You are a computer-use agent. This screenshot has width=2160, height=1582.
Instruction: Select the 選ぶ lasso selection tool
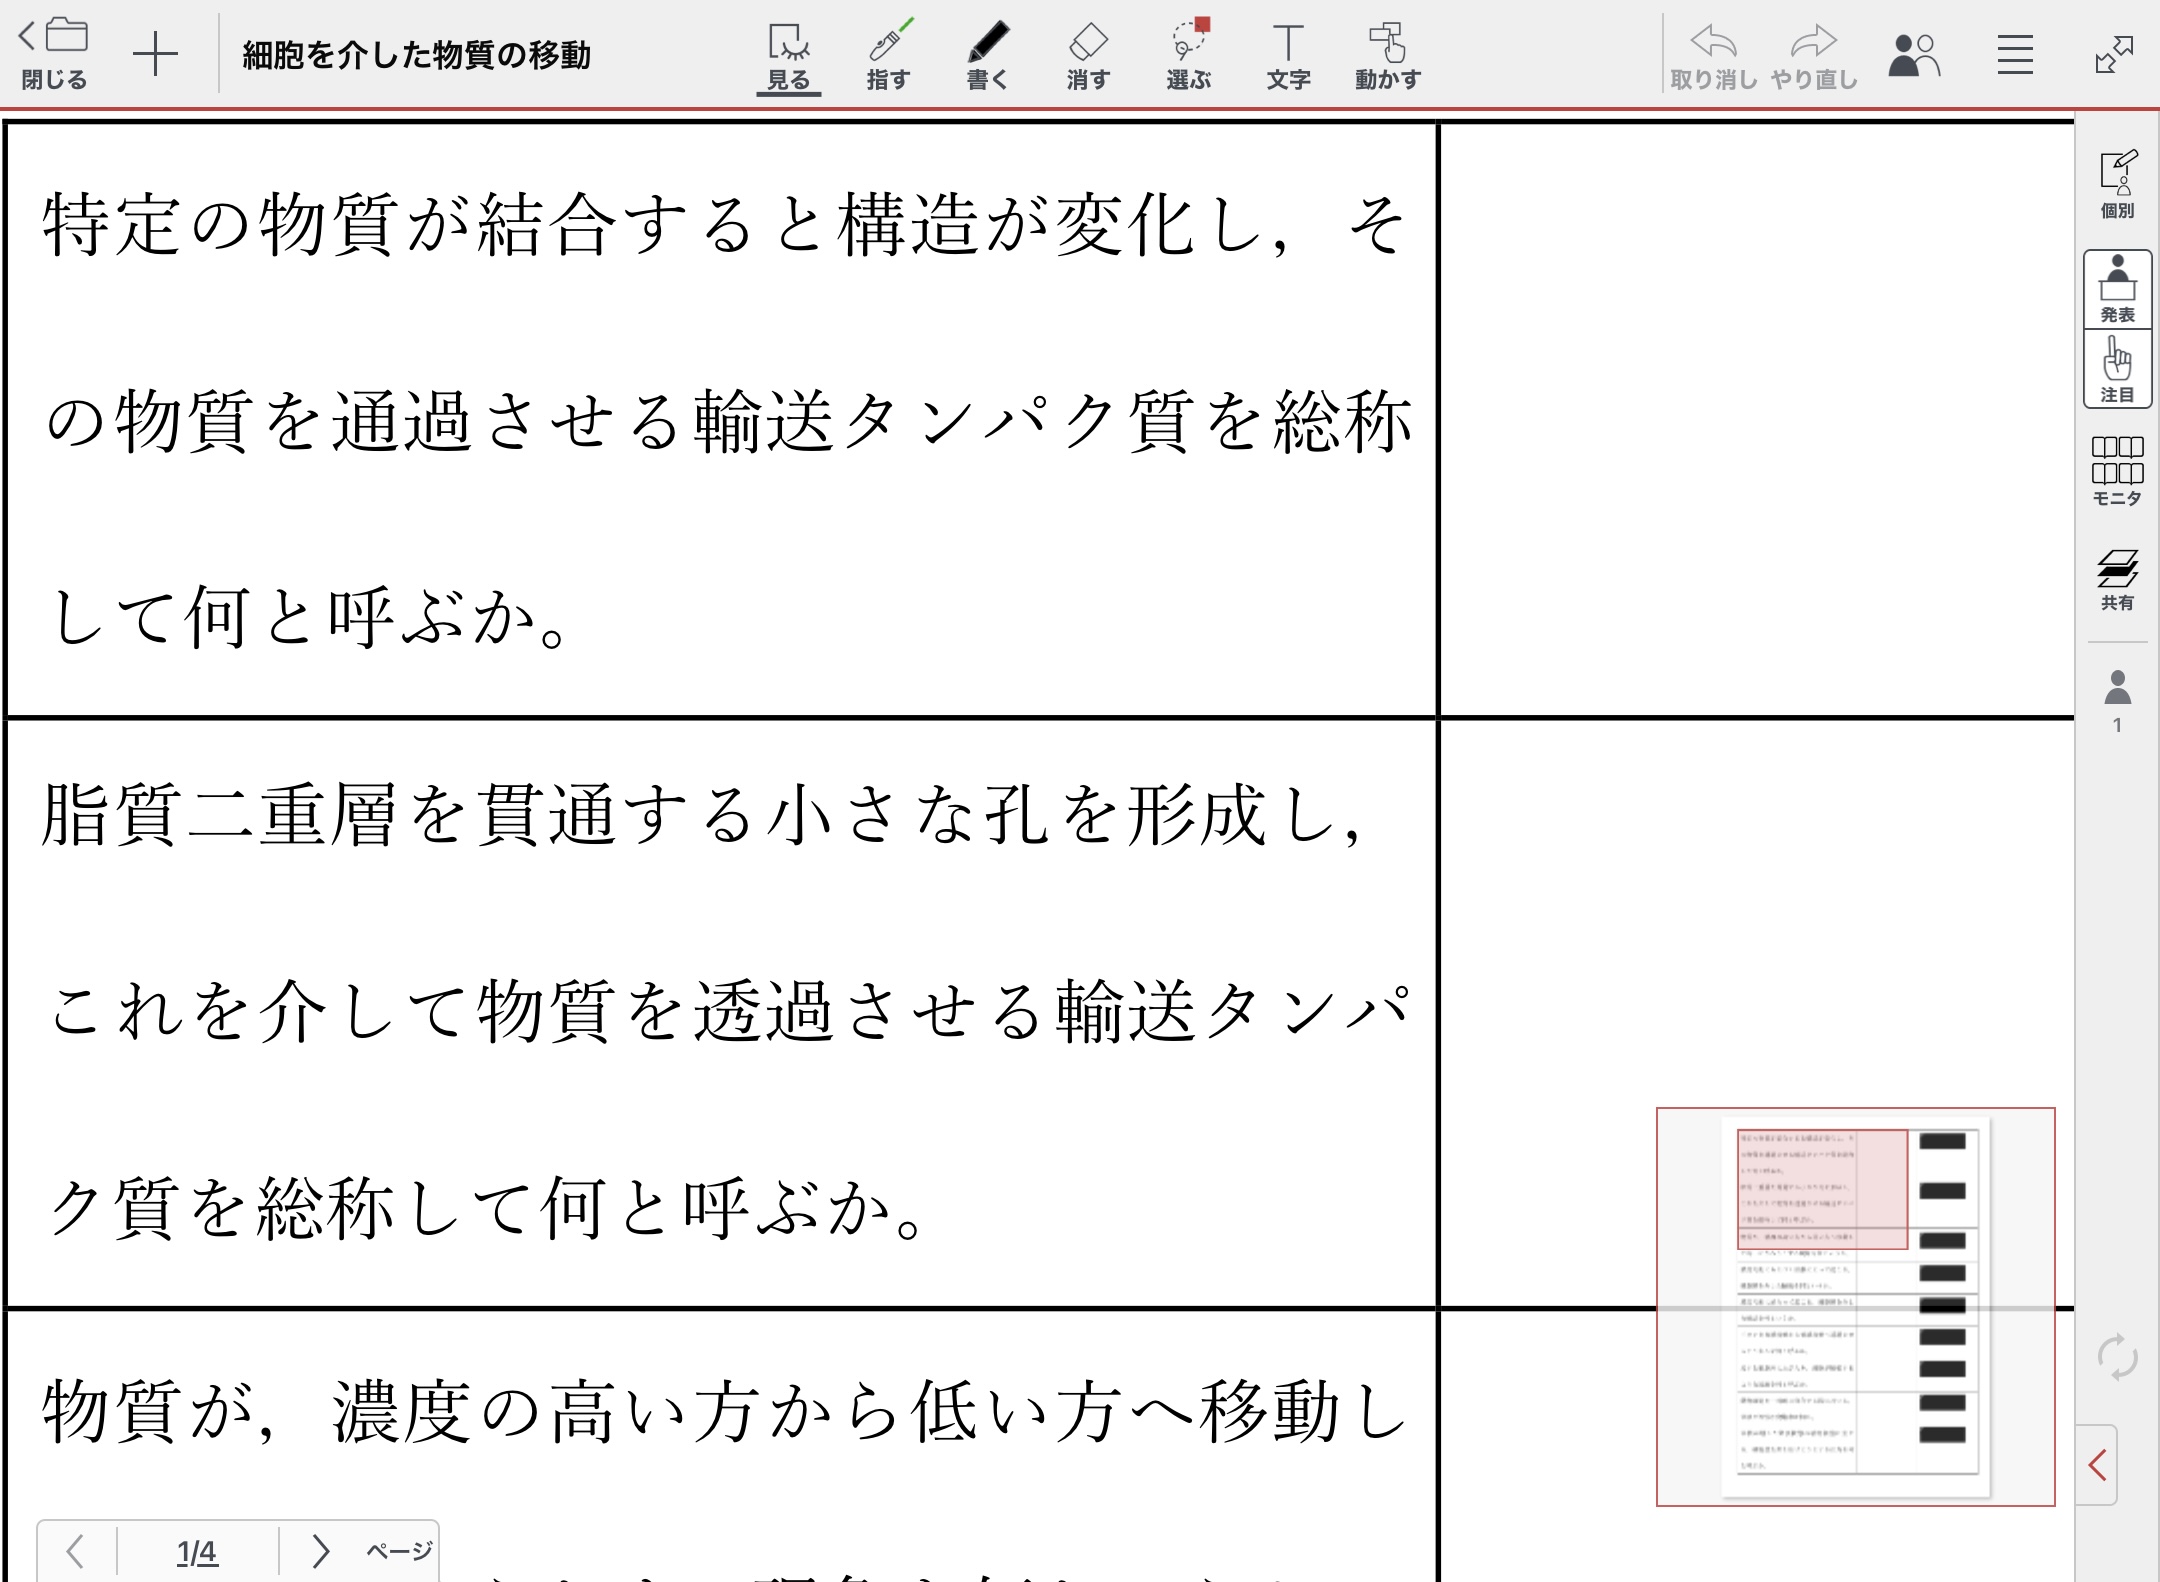(x=1188, y=56)
